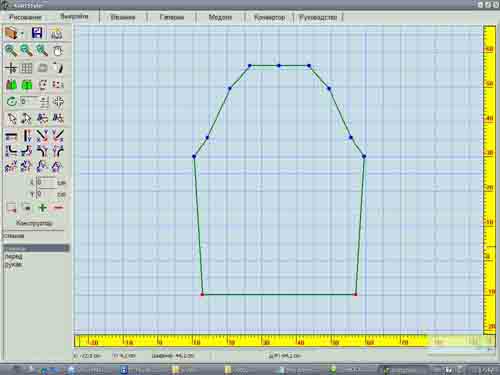Image resolution: width=500 pixels, height=375 pixels.
Task: Click the first green magnifier zoom icon
Action: (x=11, y=51)
